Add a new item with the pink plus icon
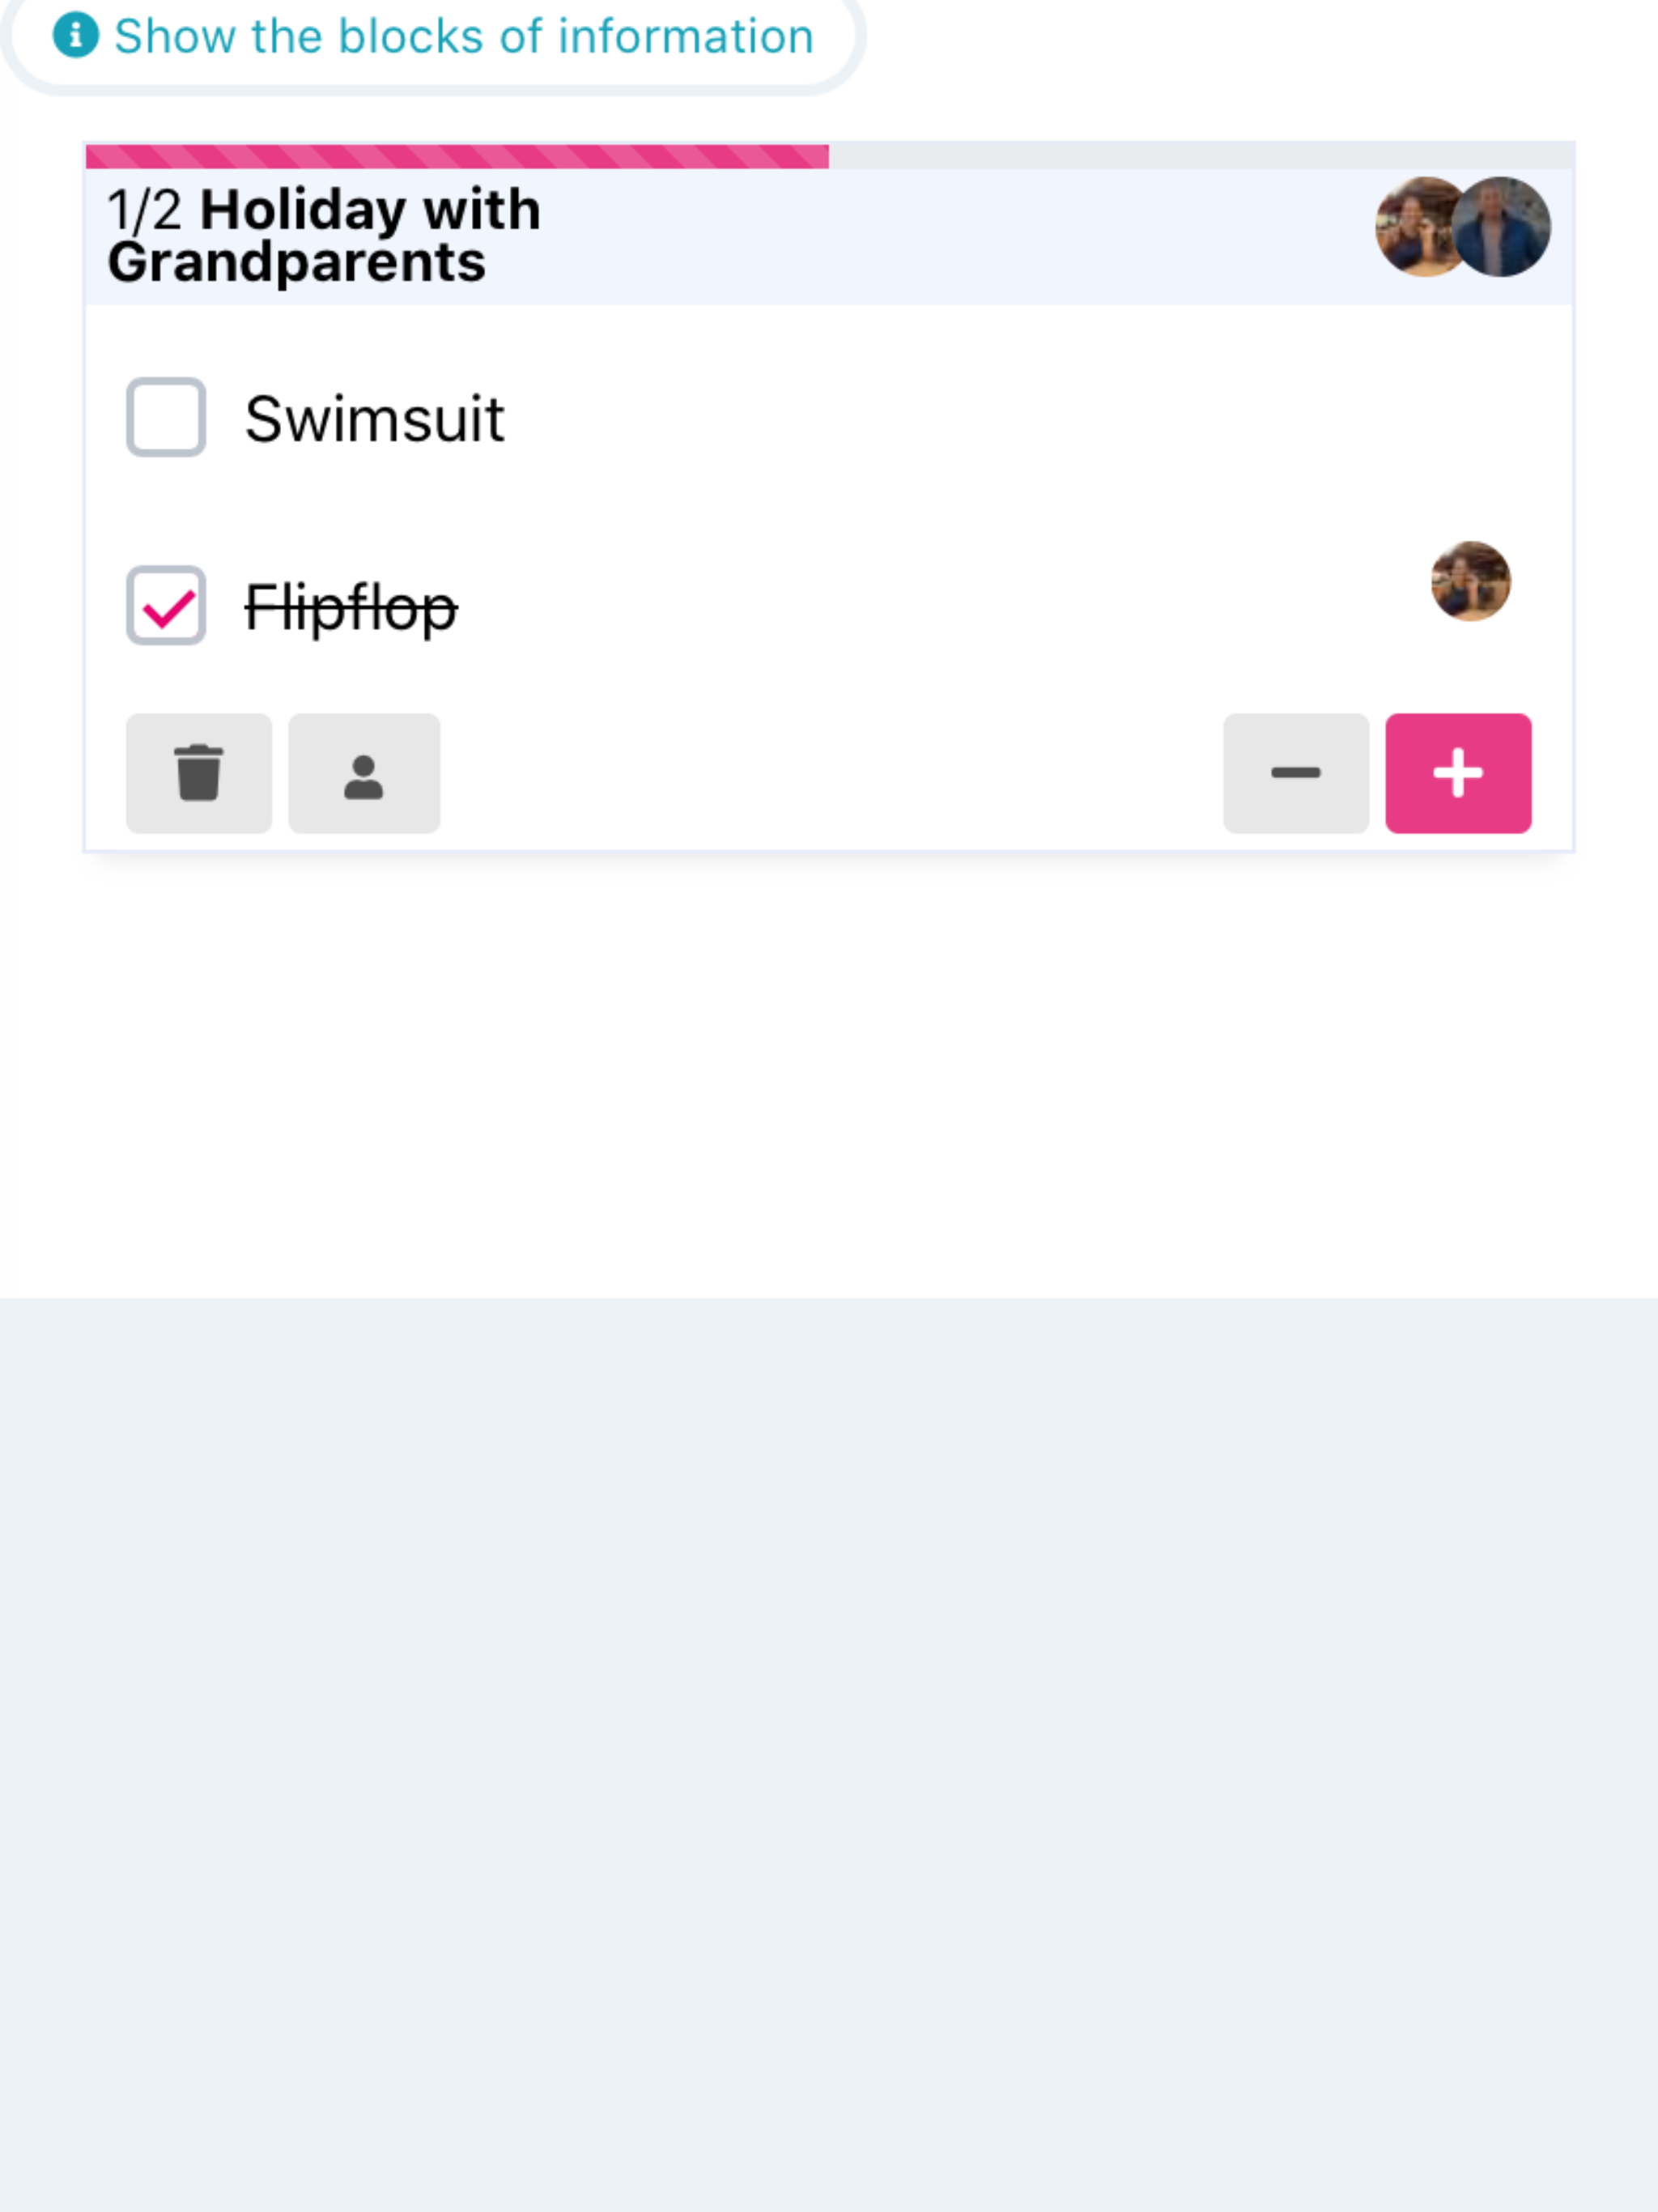The image size is (1658, 2212). pos(1458,772)
